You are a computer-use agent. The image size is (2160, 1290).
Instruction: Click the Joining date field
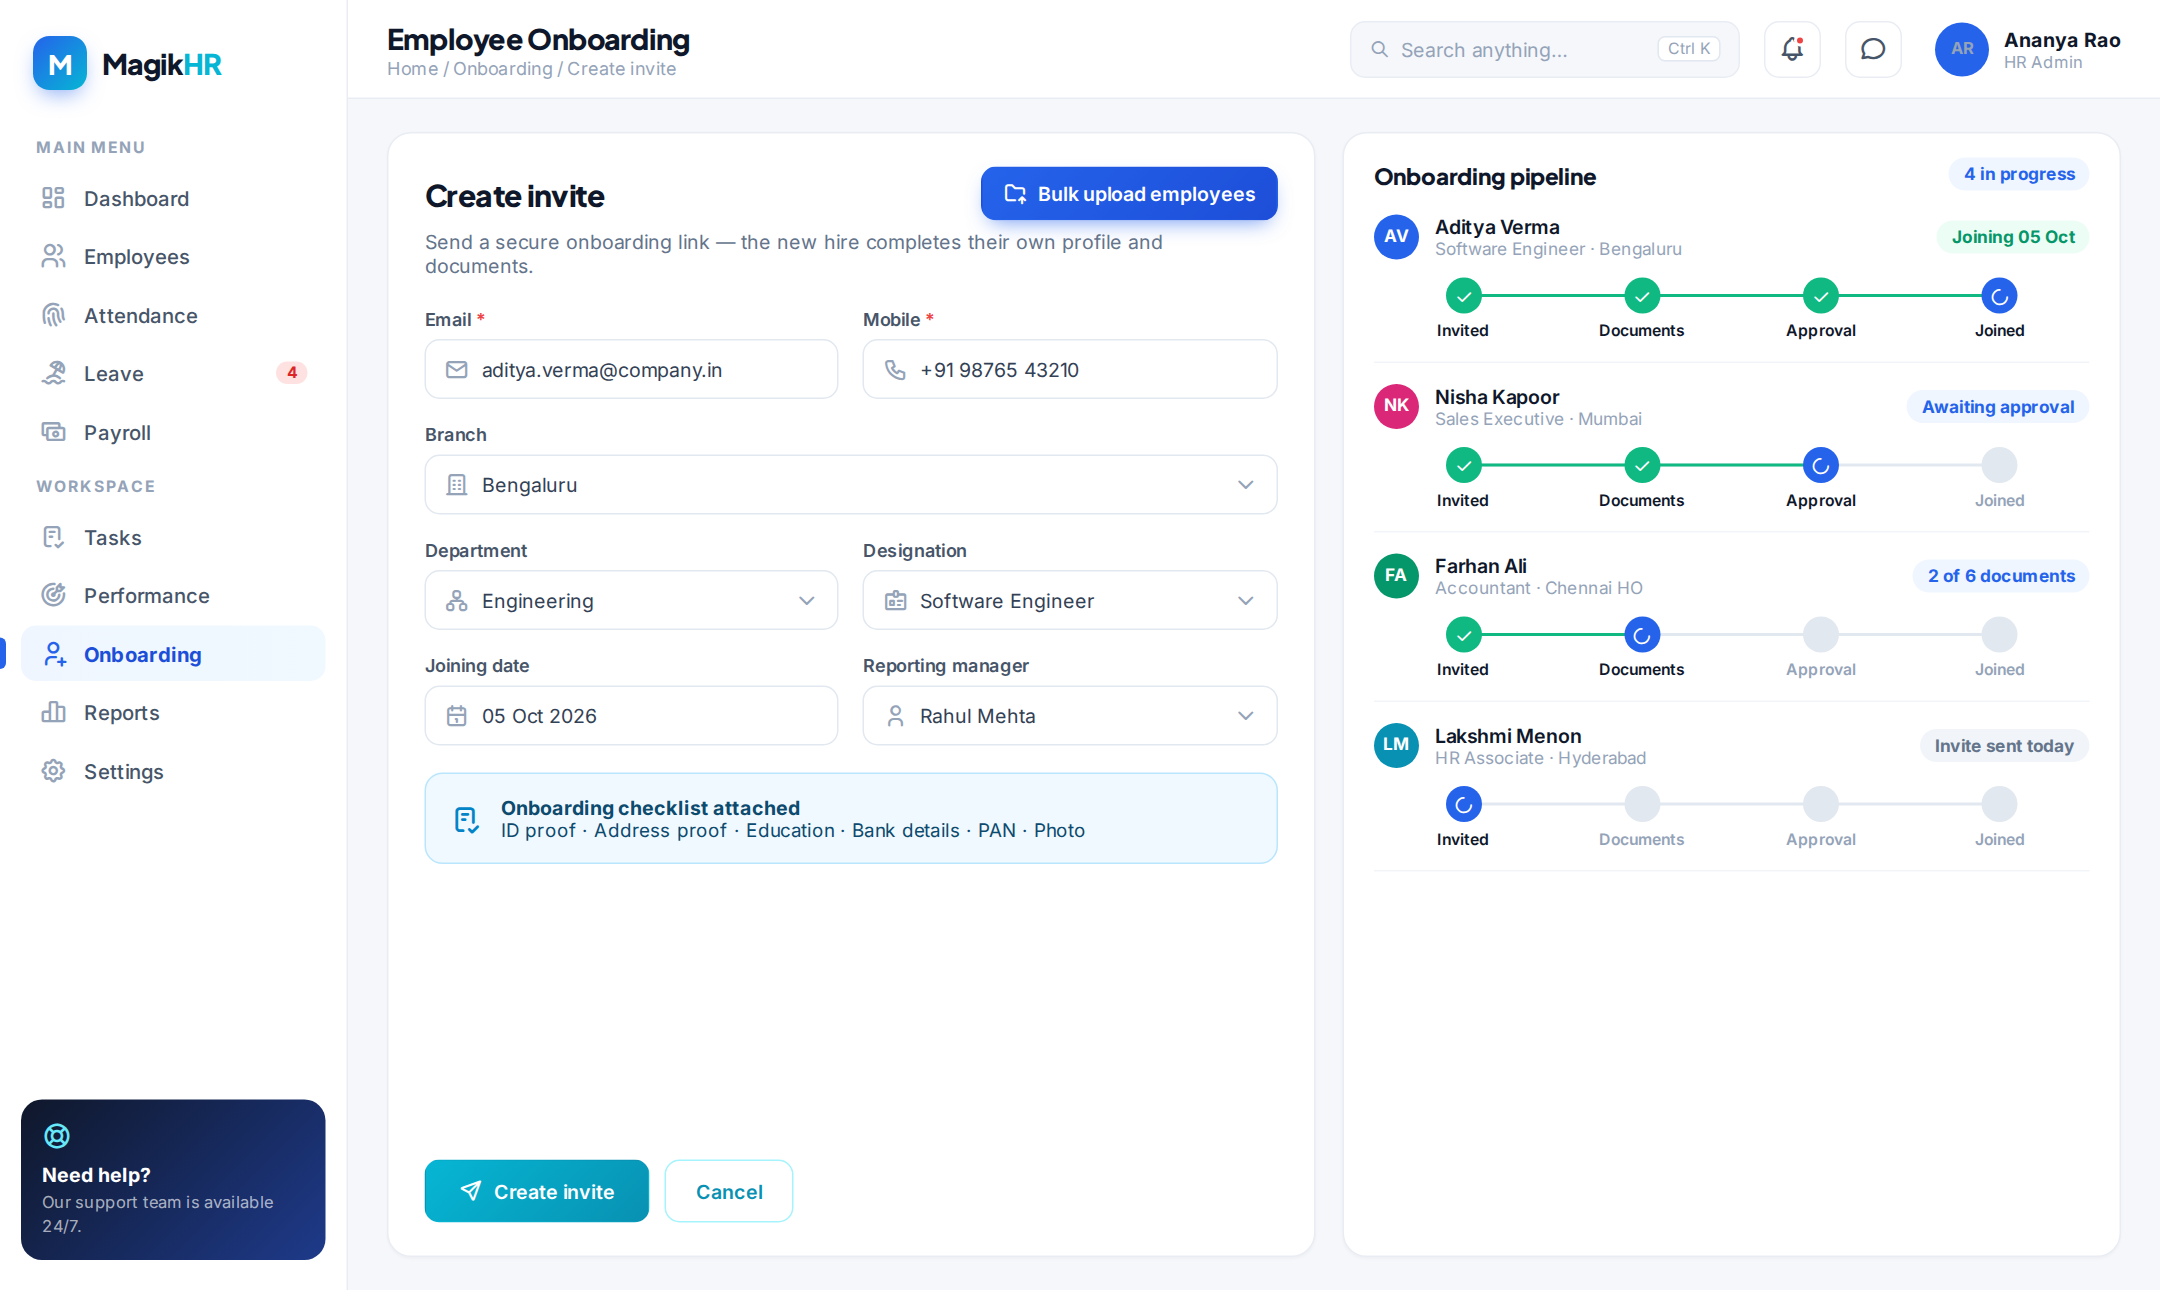coord(631,716)
